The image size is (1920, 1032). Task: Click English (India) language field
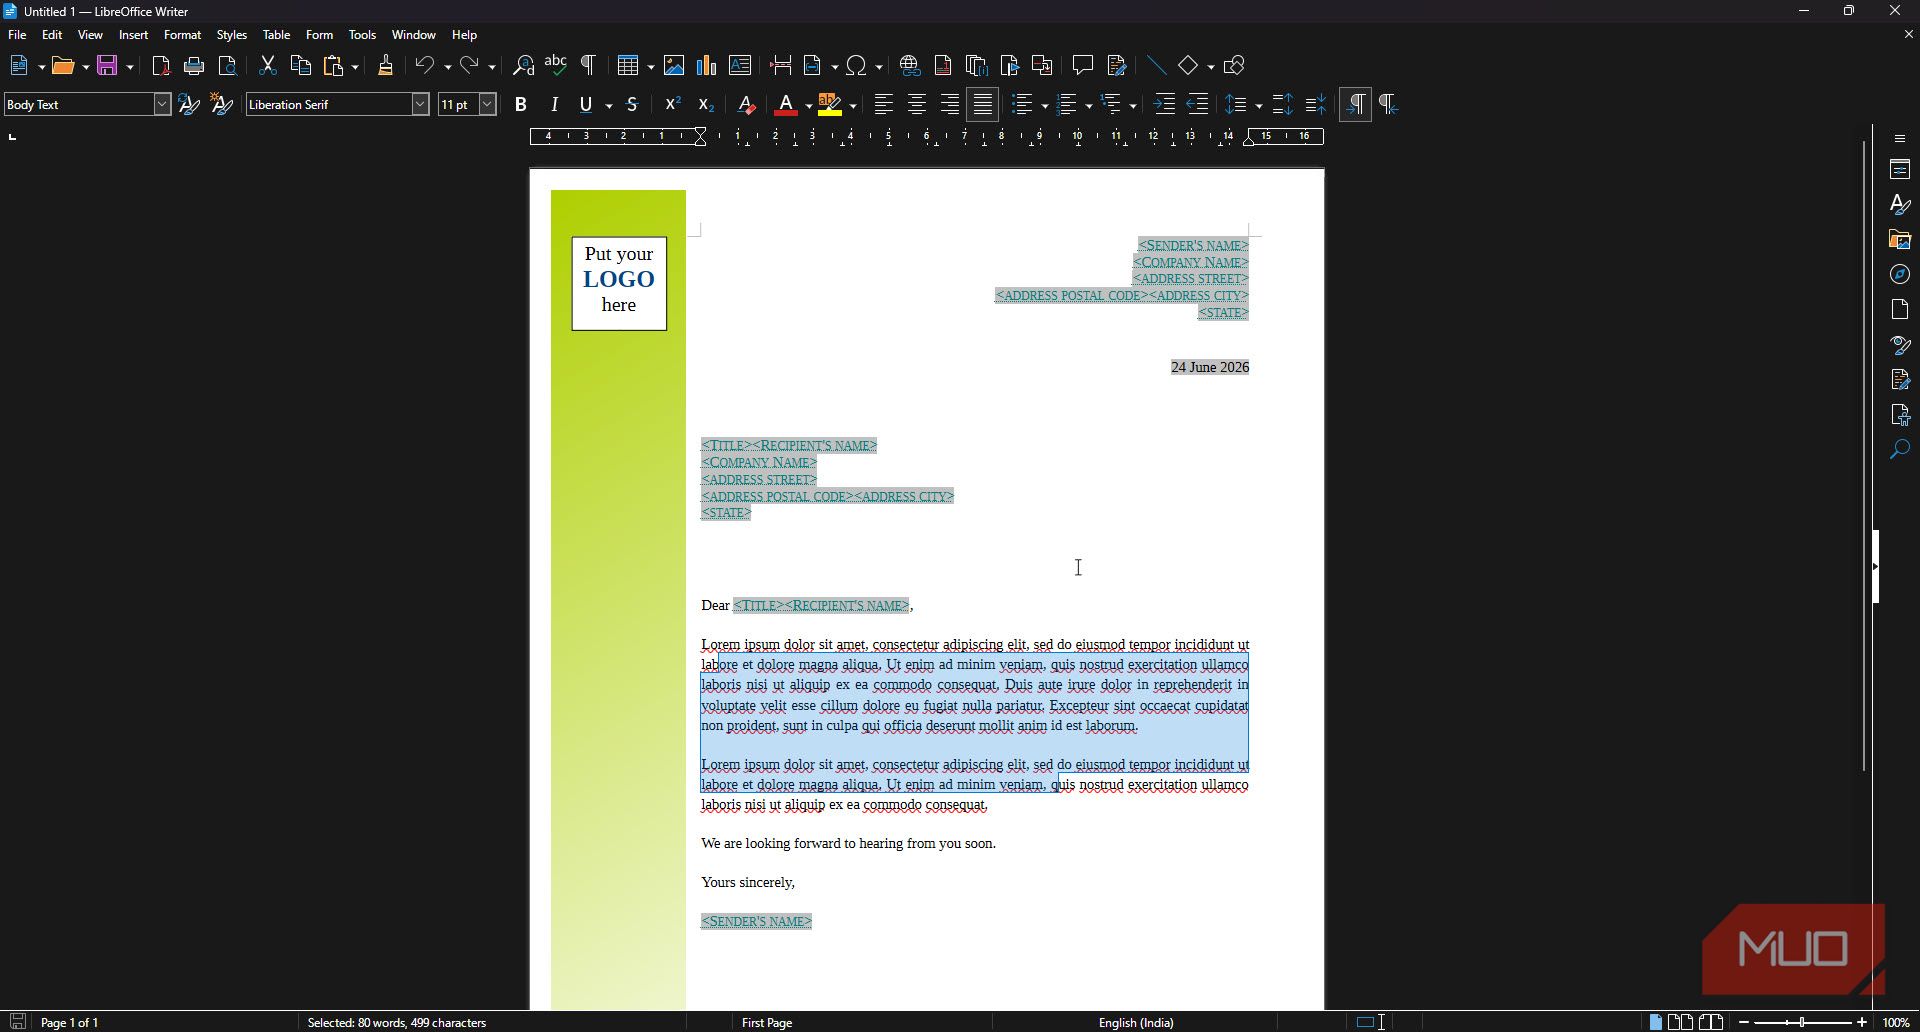pos(1136,1022)
